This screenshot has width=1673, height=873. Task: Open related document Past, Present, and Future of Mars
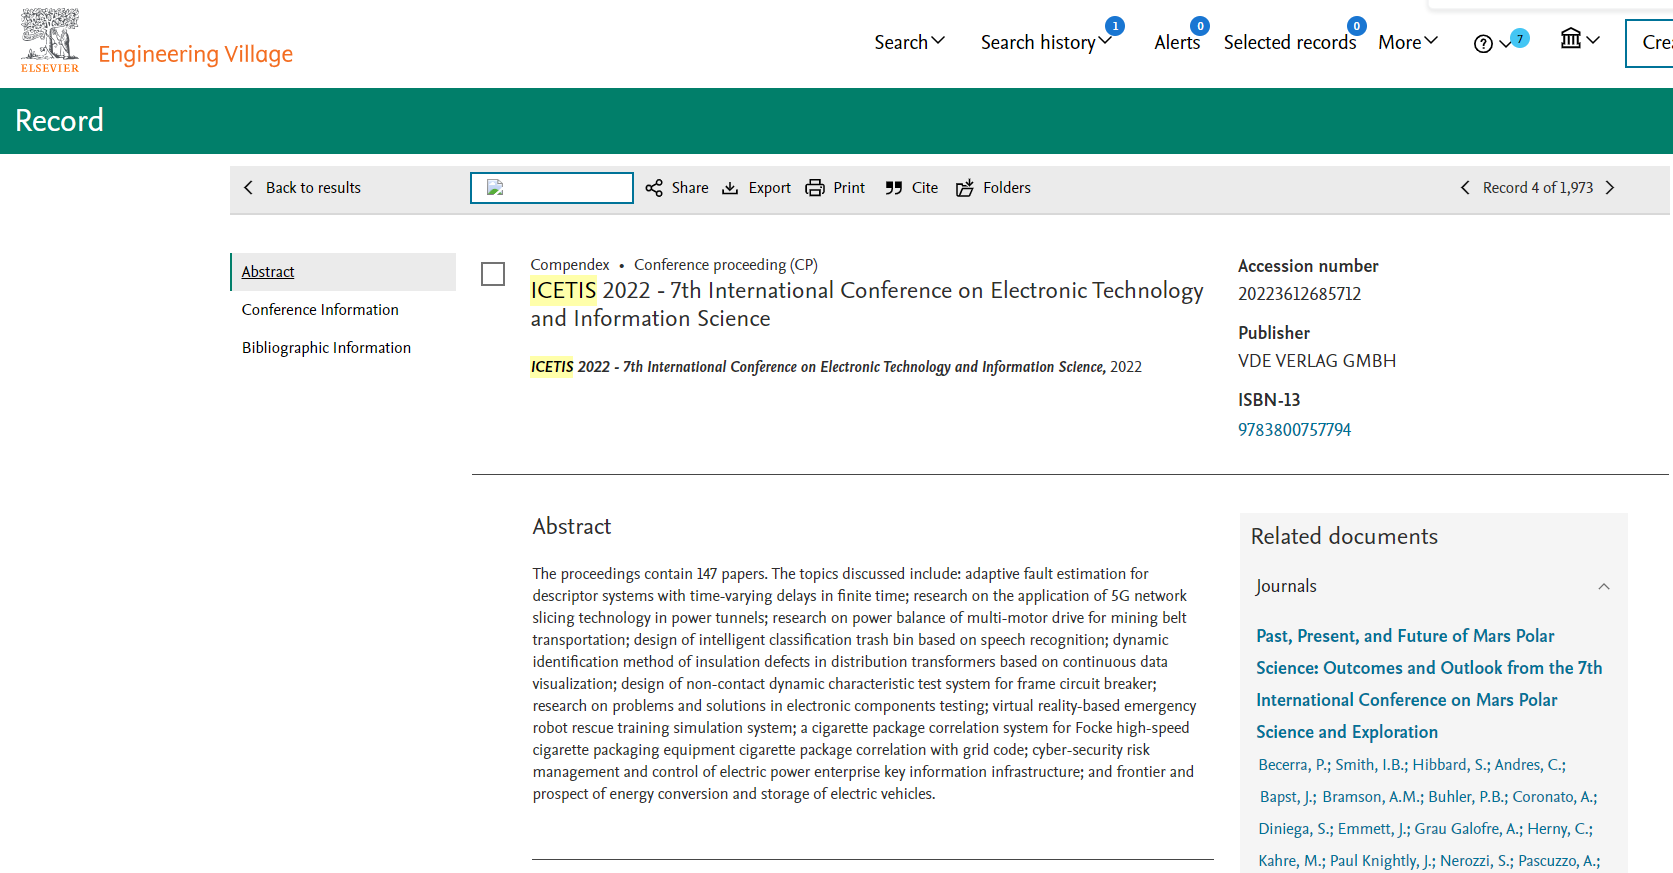pos(1429,684)
